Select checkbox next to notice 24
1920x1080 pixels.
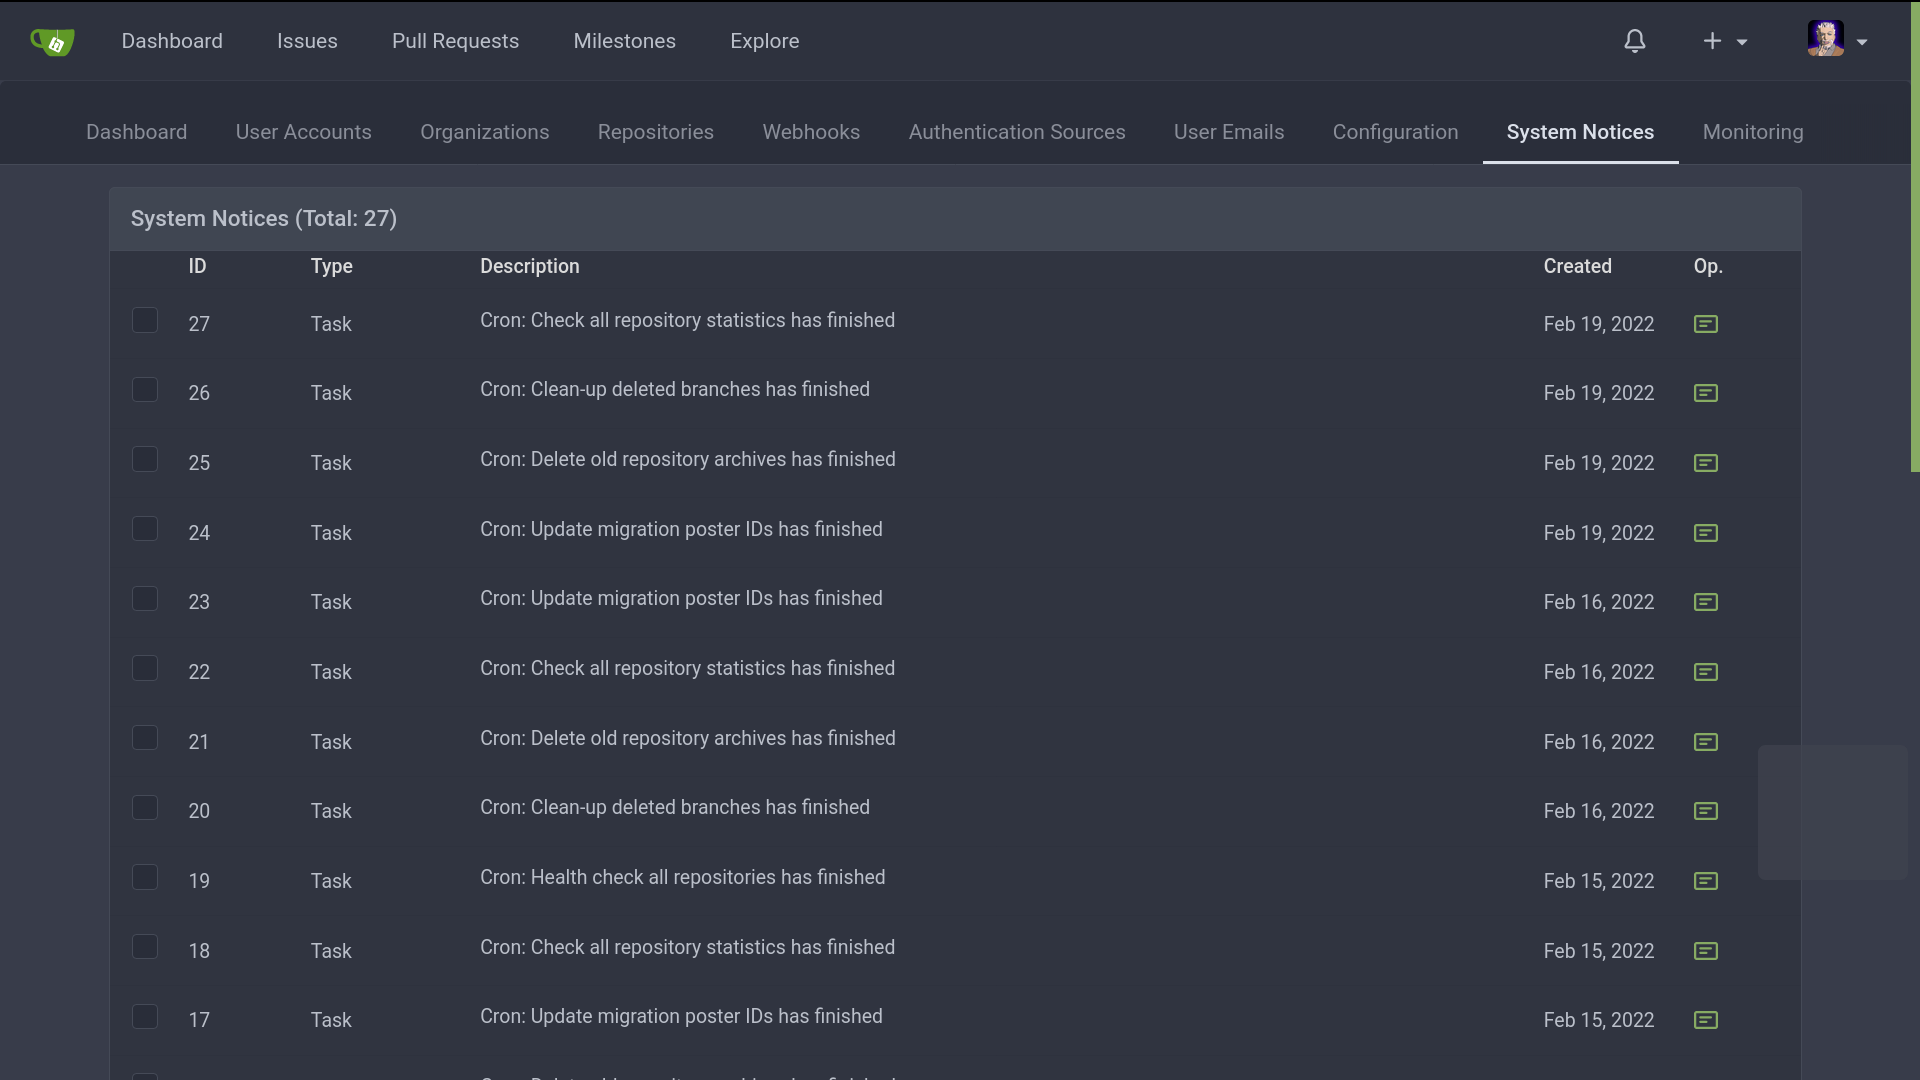[145, 529]
